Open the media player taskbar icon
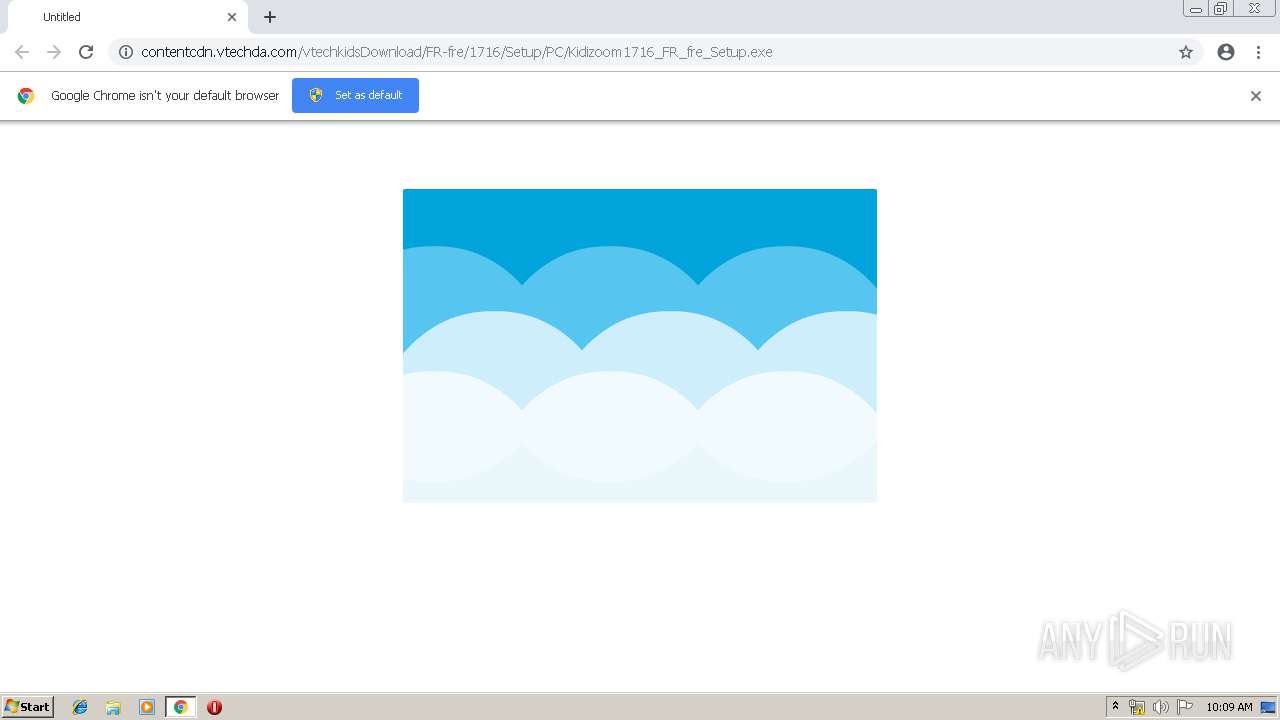The height and width of the screenshot is (720, 1280). click(147, 707)
